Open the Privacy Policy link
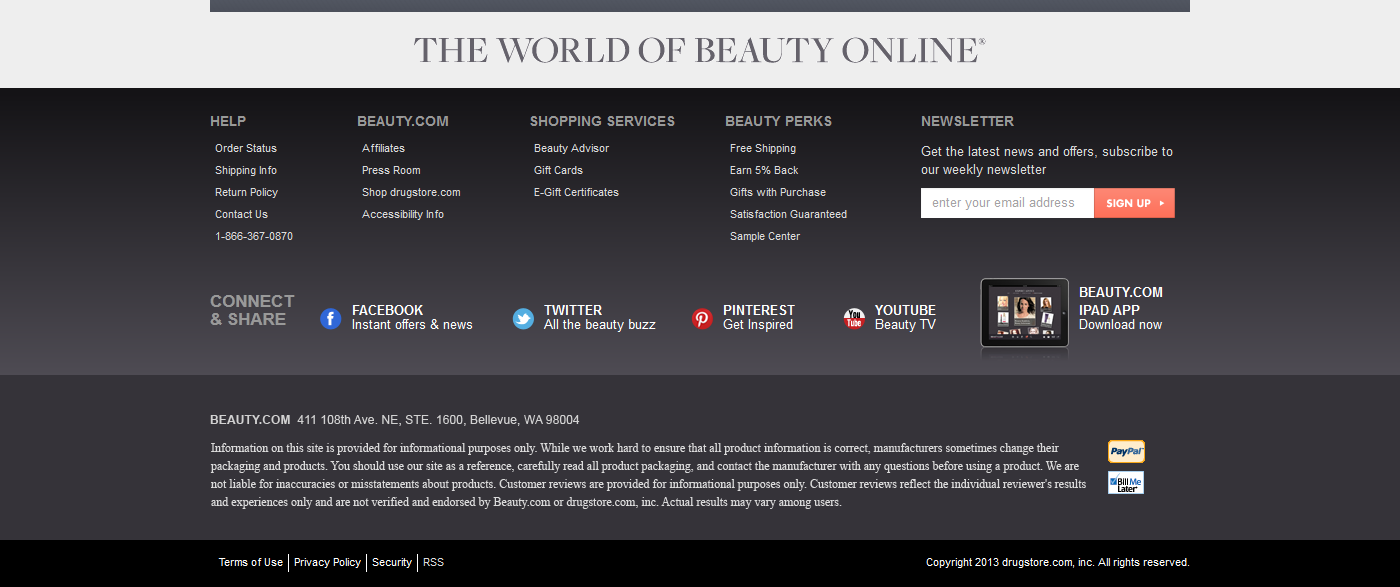The width and height of the screenshot is (1400, 587). 327,562
